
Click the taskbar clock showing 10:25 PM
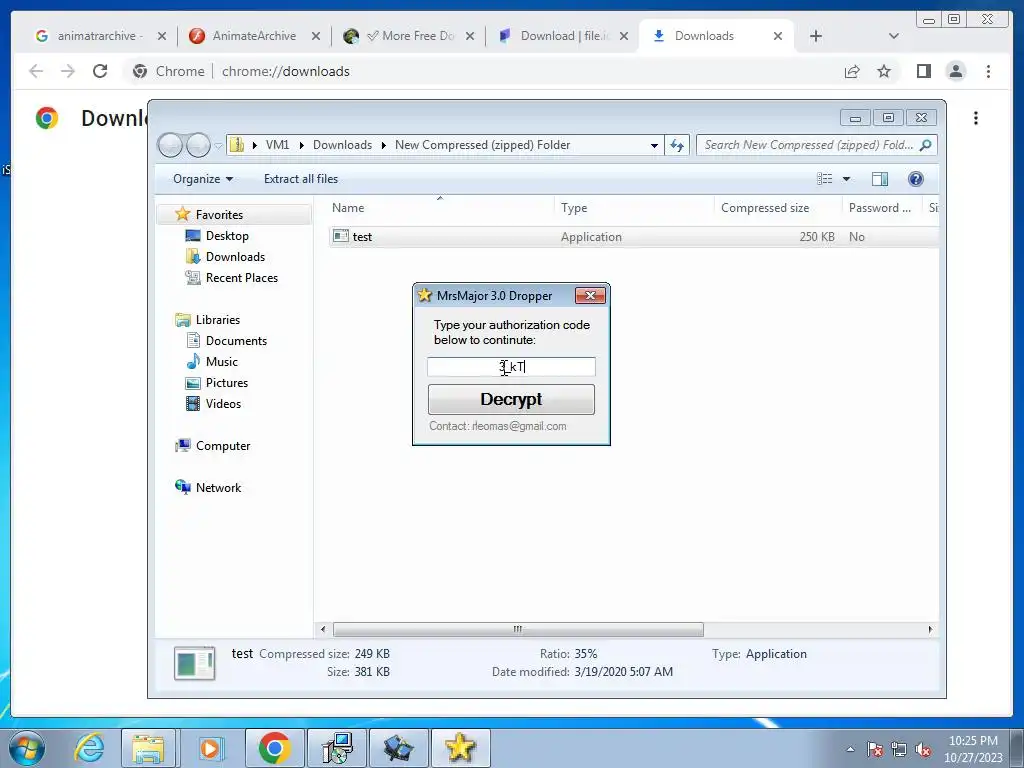[x=973, y=749]
